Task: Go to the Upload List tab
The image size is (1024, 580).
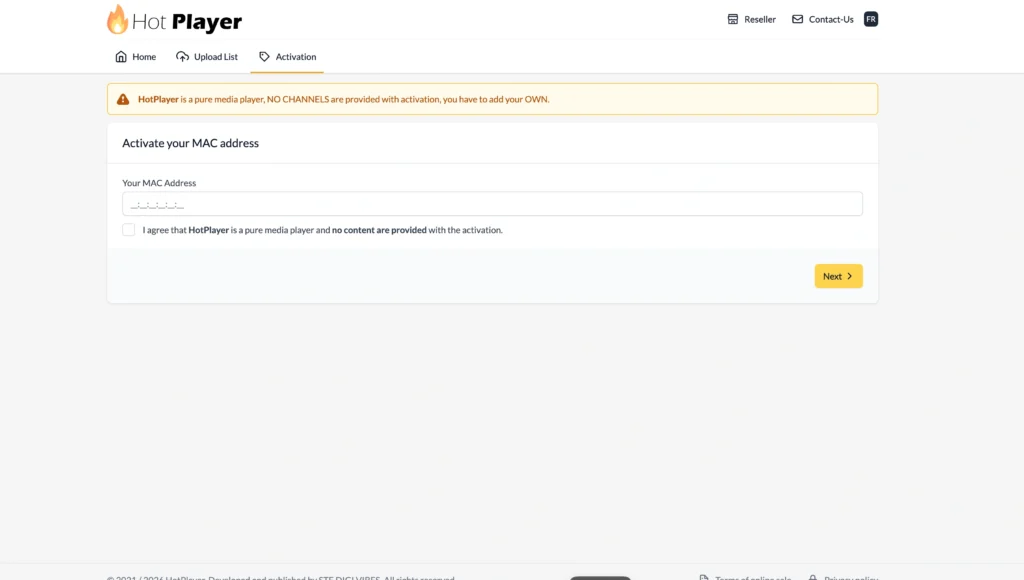Action: (x=207, y=57)
